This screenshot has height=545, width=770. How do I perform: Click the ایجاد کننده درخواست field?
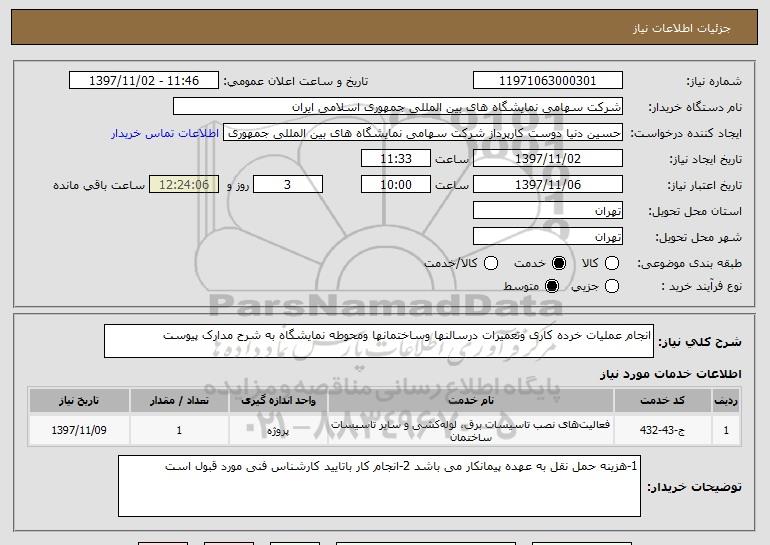point(423,133)
